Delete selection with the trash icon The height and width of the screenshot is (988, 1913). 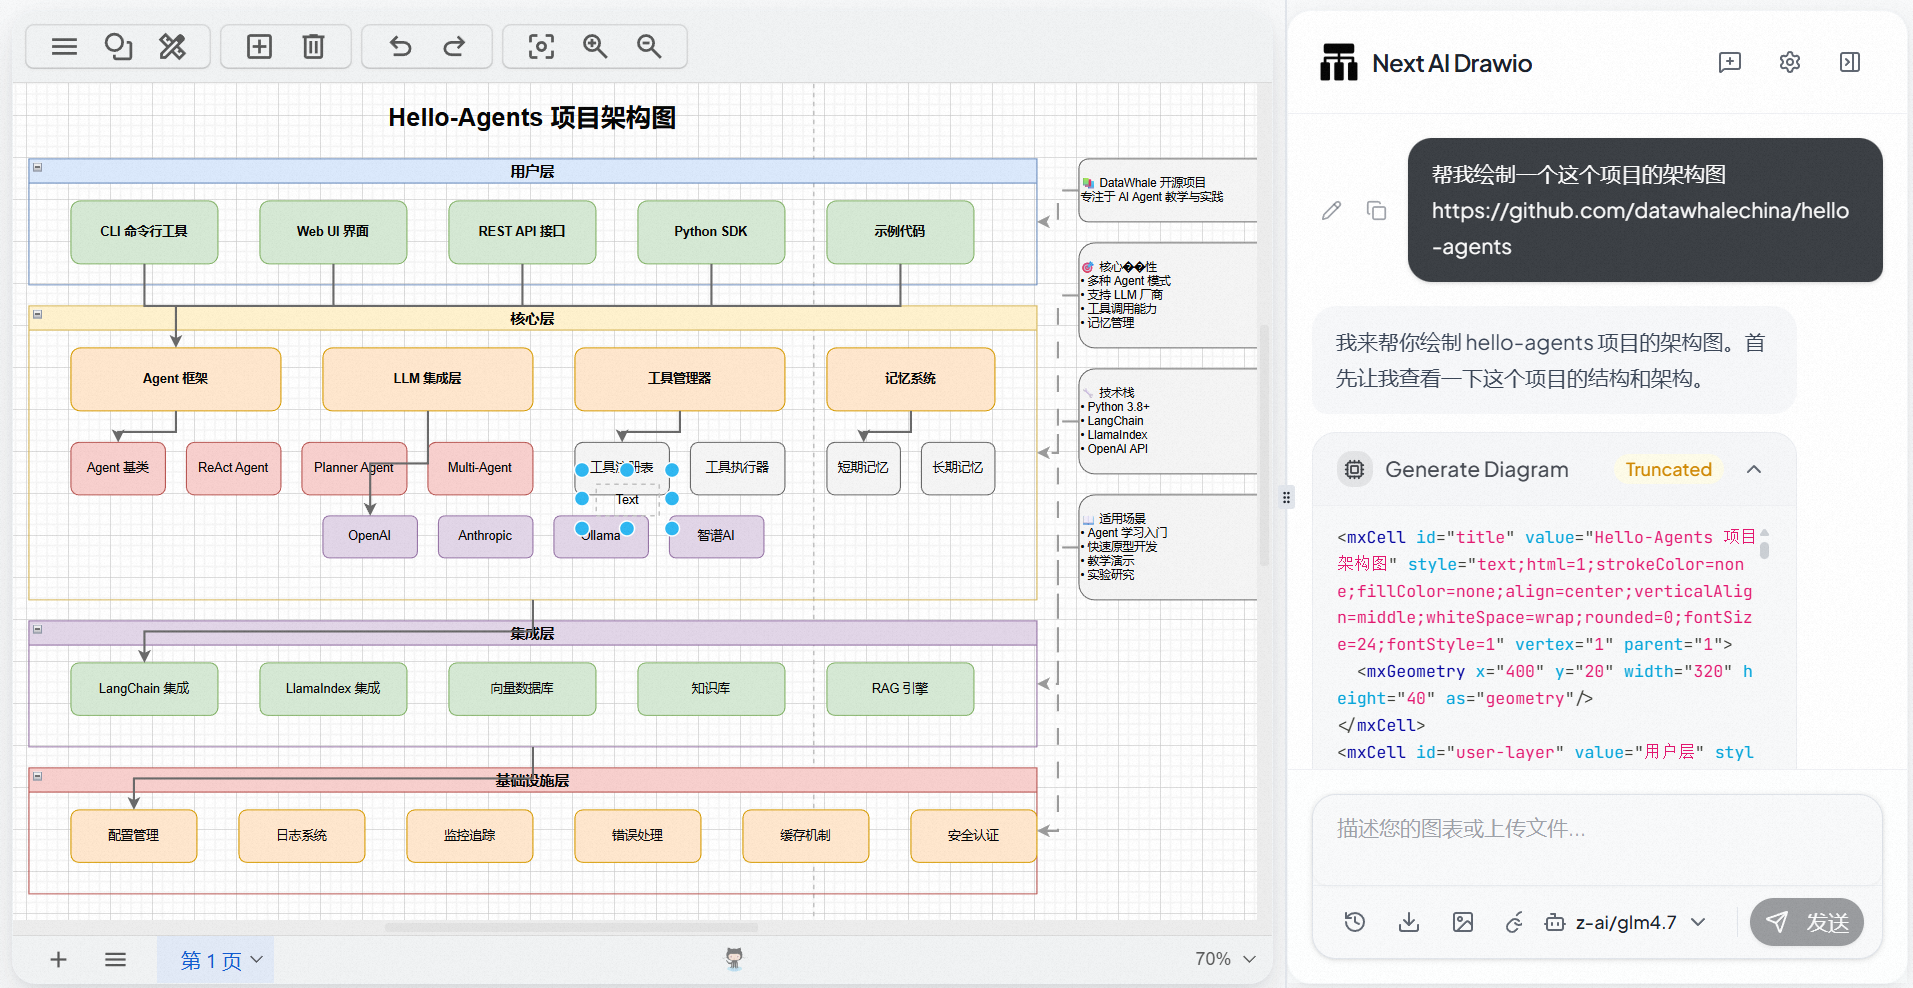tap(313, 47)
